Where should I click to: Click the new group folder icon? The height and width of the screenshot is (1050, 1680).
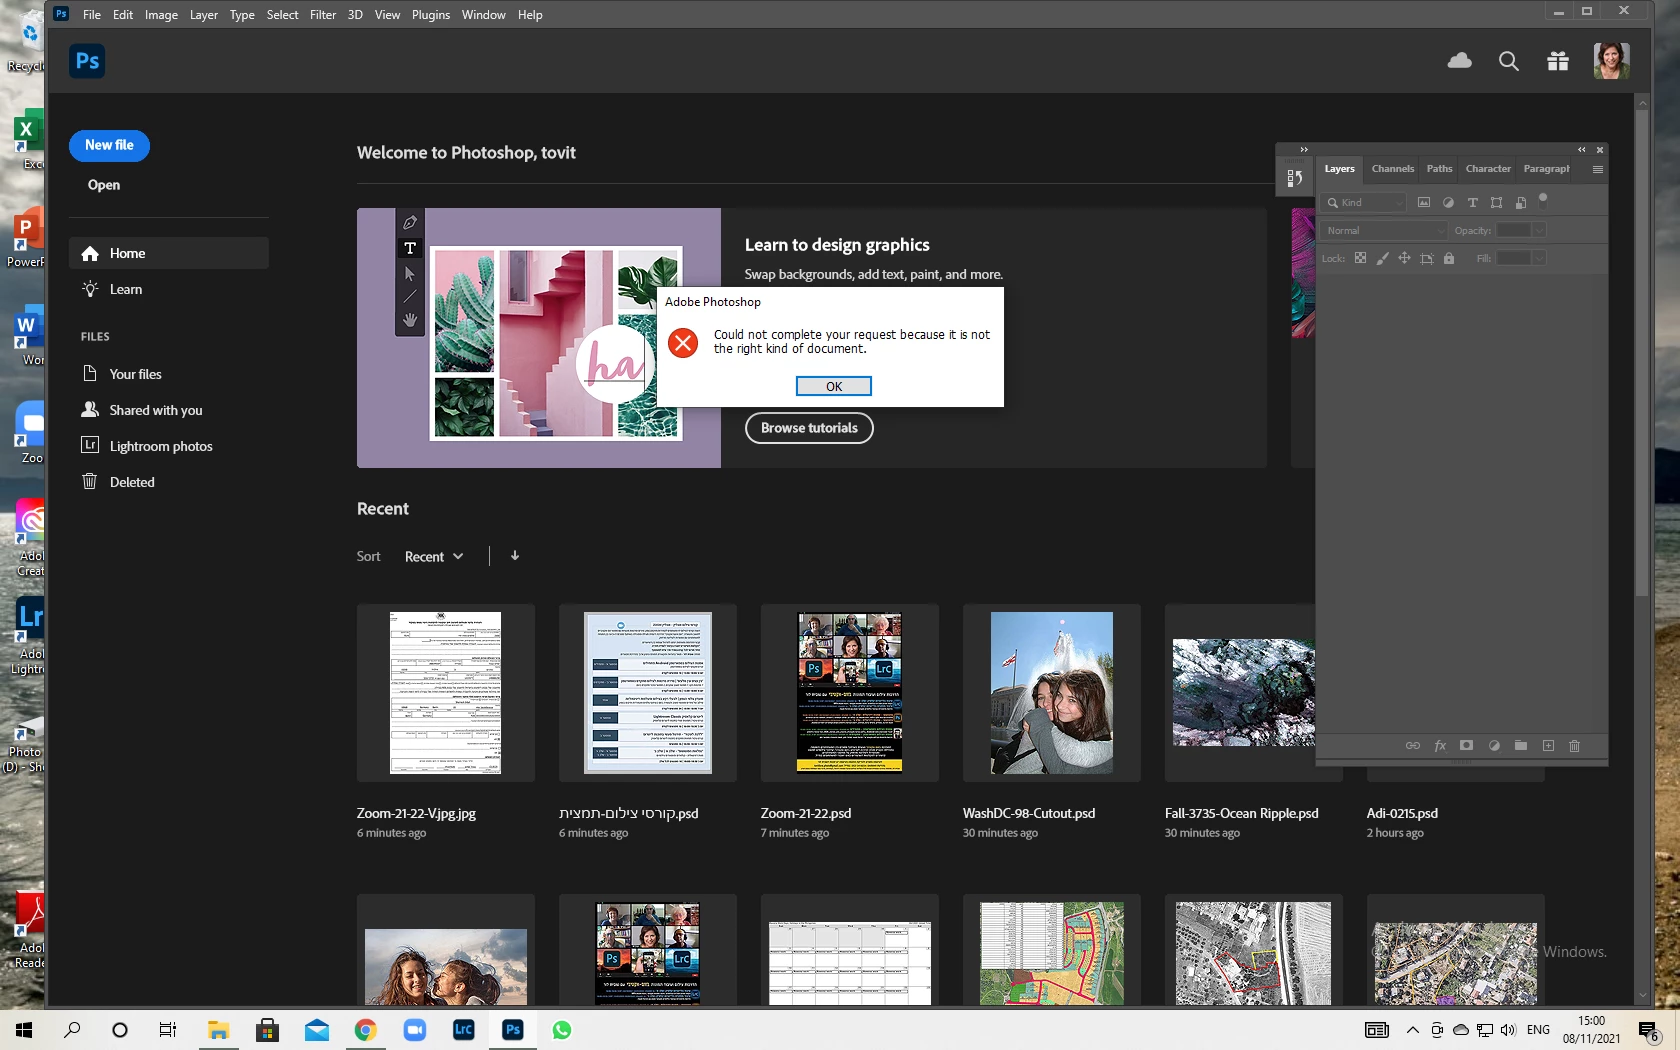click(1521, 746)
